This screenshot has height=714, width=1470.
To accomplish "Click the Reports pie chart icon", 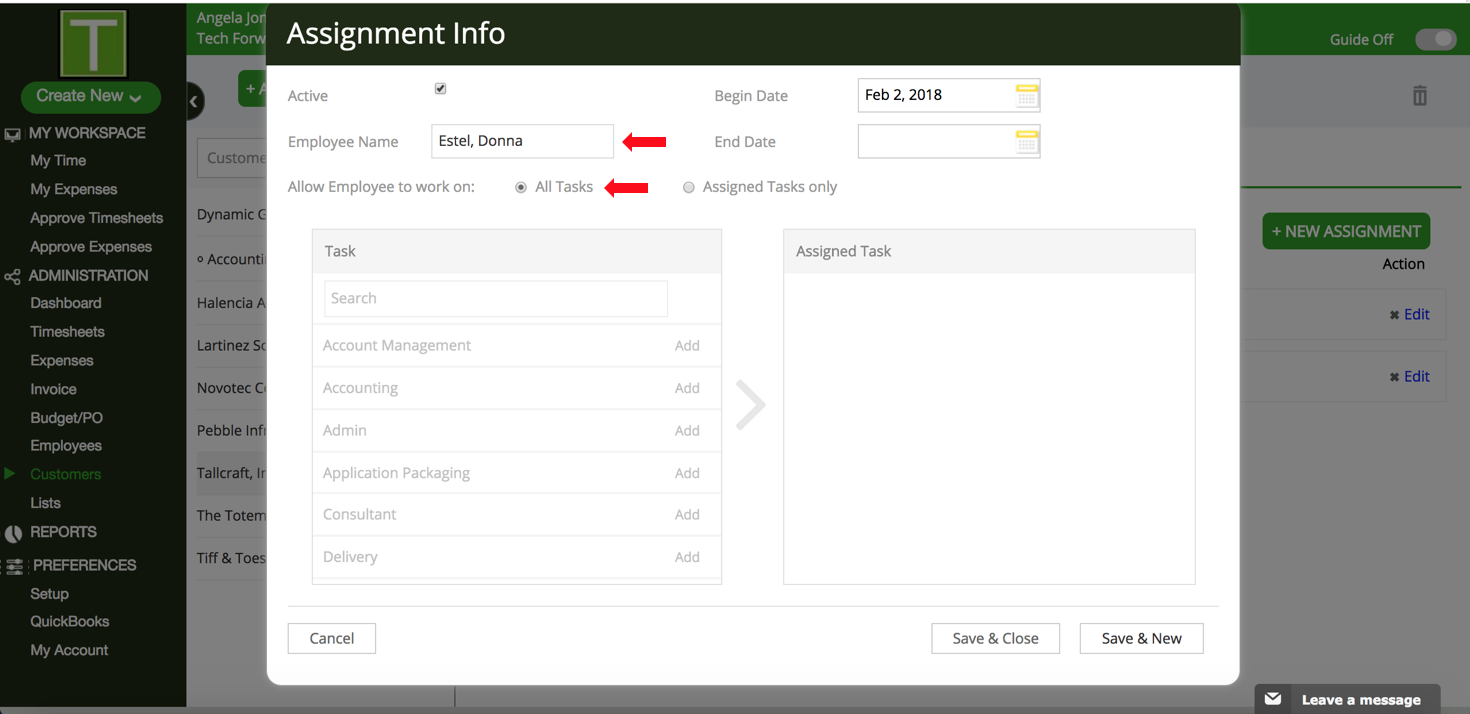I will tap(13, 533).
